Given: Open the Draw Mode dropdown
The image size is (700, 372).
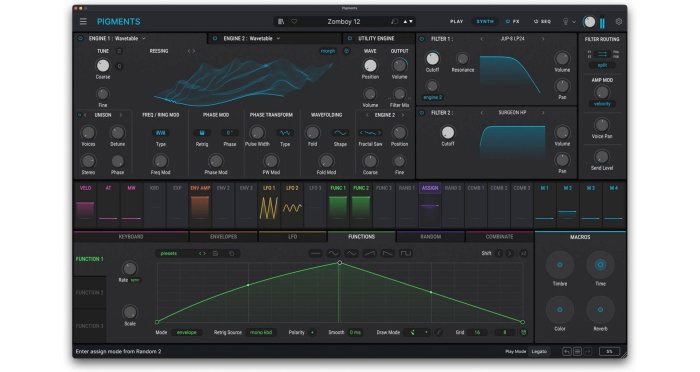Looking at the screenshot, I should pos(417,332).
